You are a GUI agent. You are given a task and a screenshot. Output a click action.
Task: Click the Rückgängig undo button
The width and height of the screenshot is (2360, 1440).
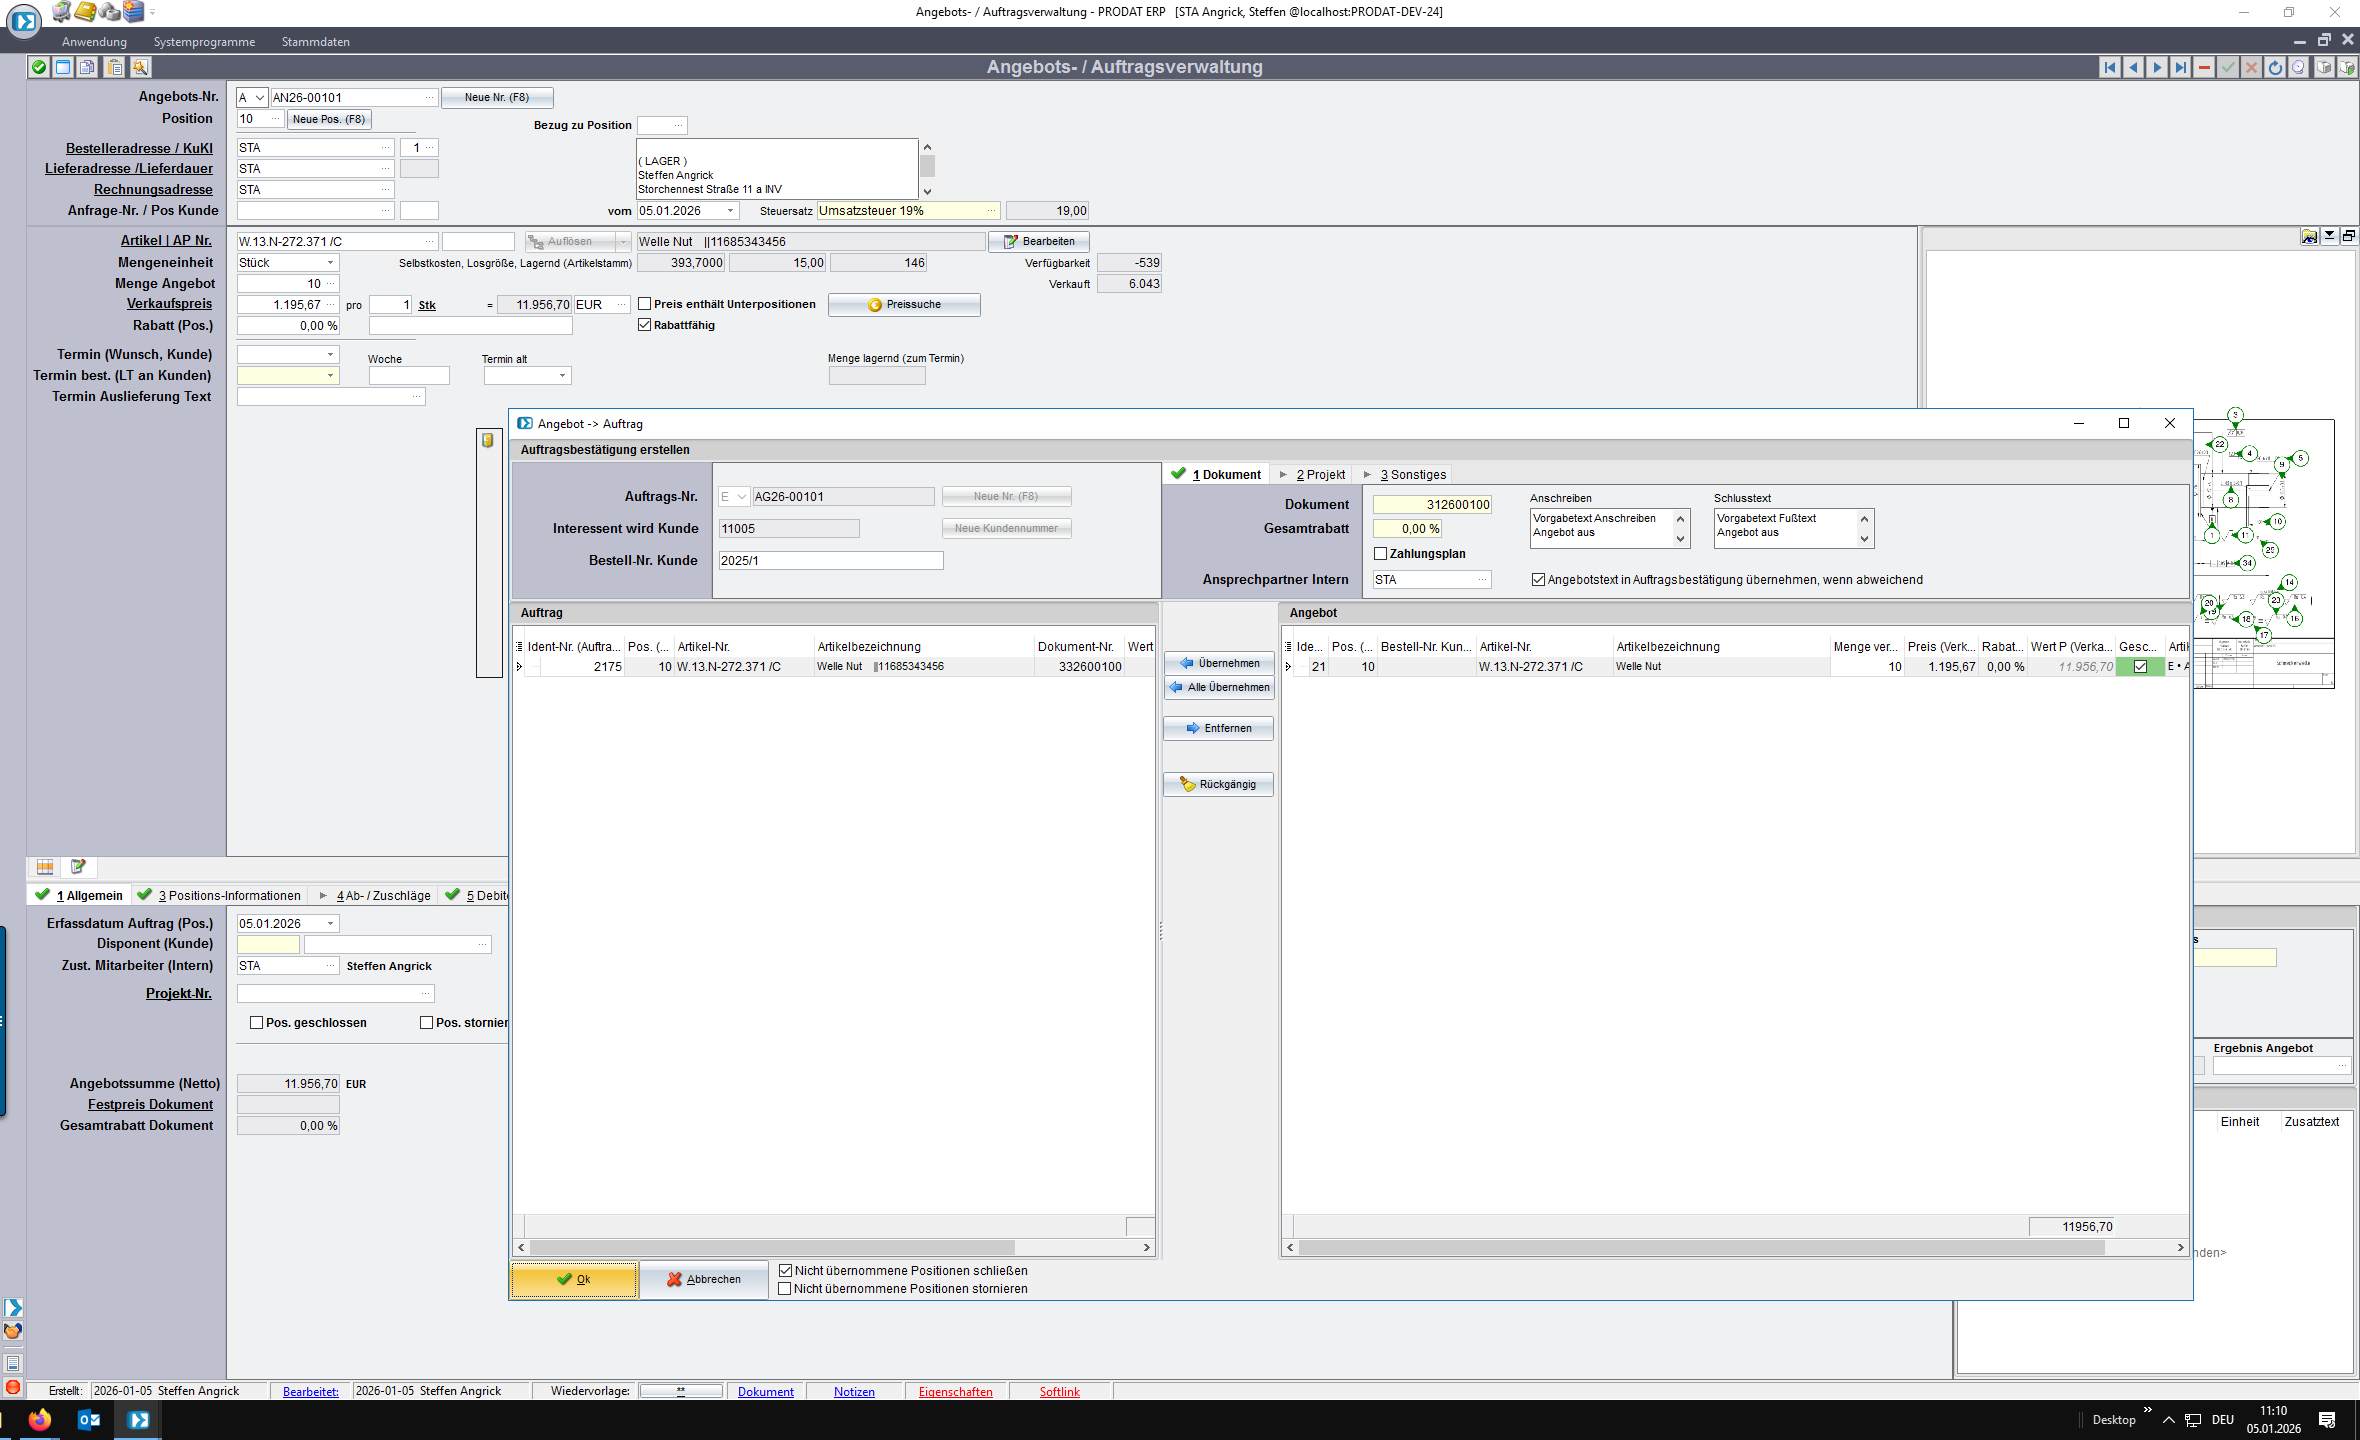click(1218, 784)
